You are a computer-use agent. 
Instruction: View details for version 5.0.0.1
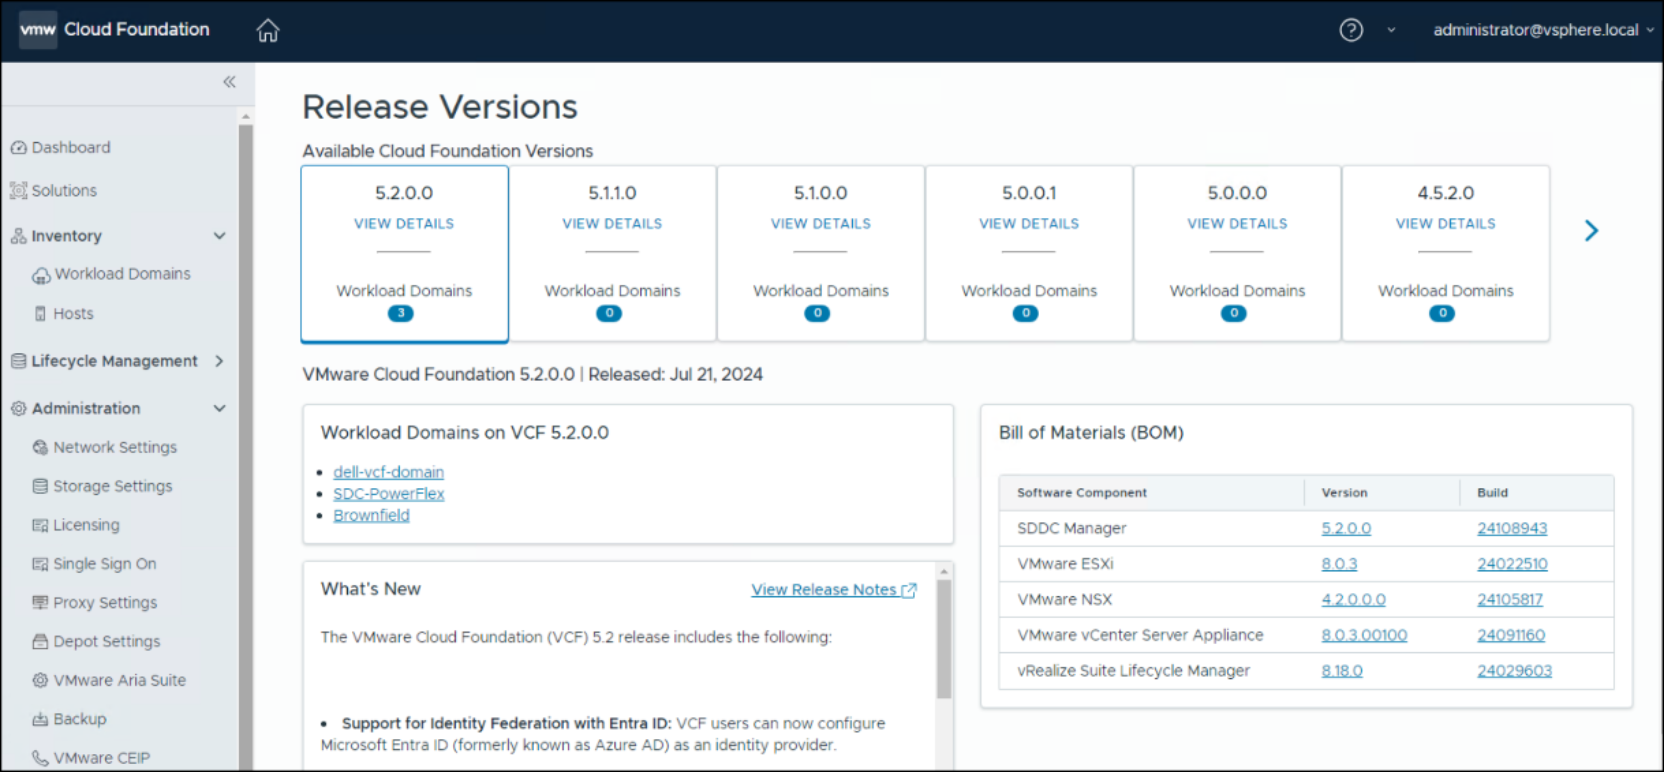1029,224
